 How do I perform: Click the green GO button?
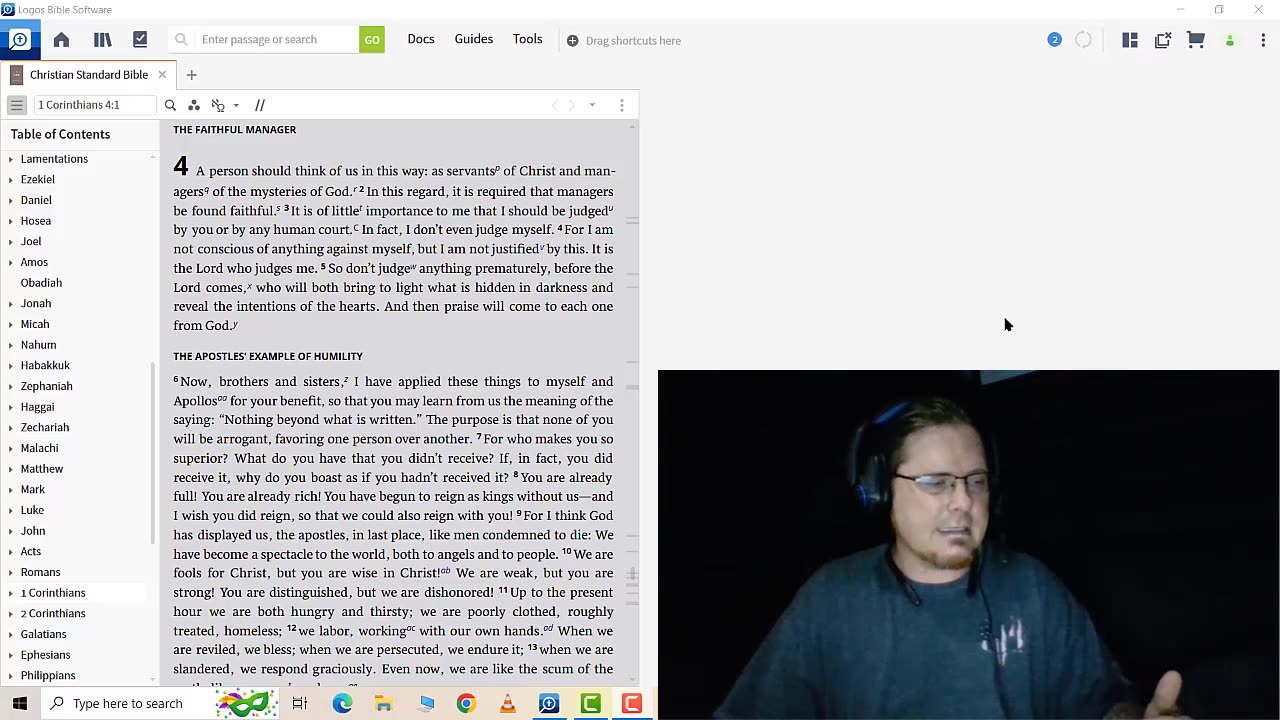pyautogui.click(x=372, y=40)
